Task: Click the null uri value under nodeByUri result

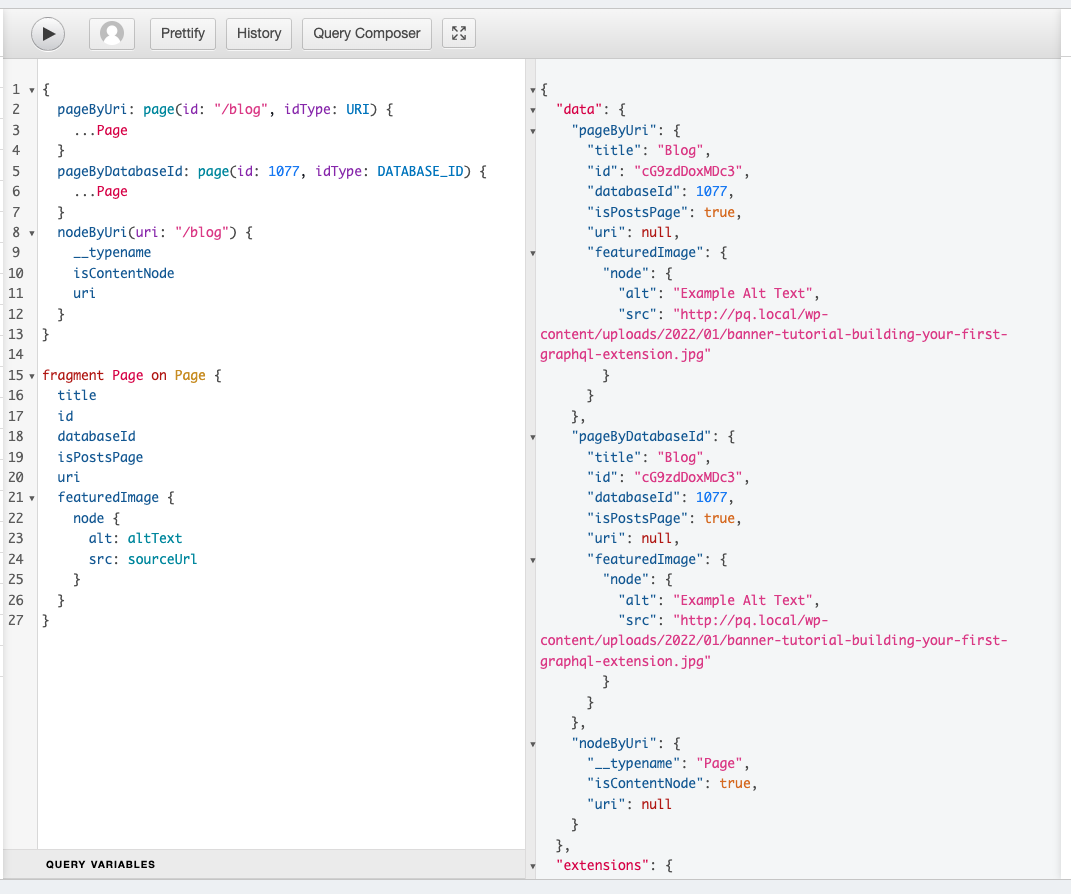Action: 656,804
